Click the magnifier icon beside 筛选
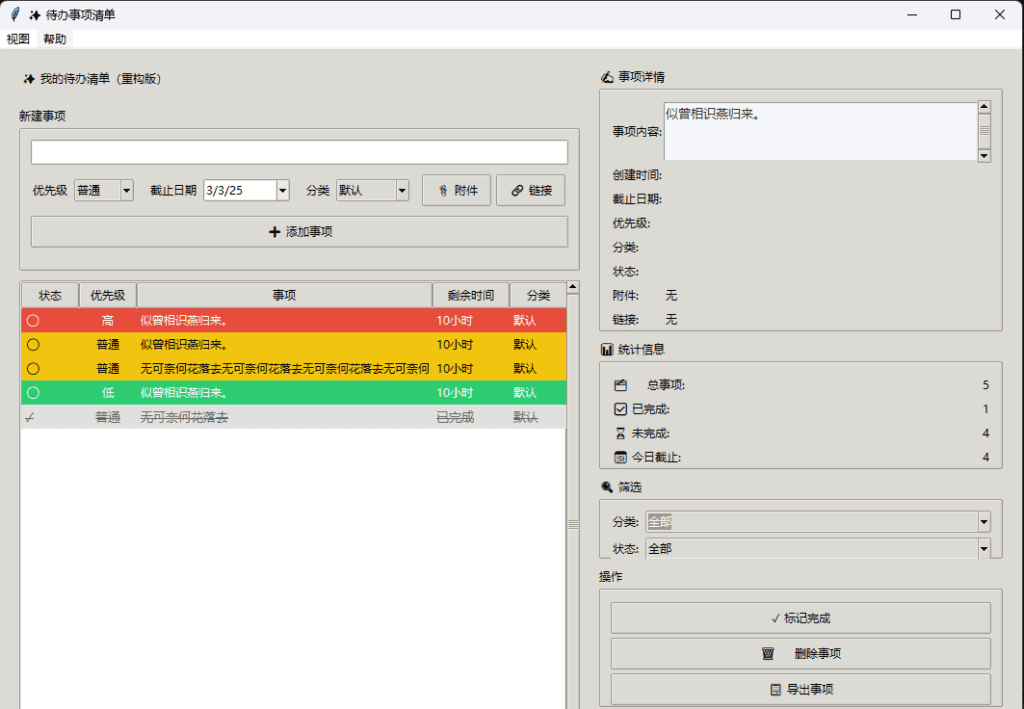 click(607, 487)
